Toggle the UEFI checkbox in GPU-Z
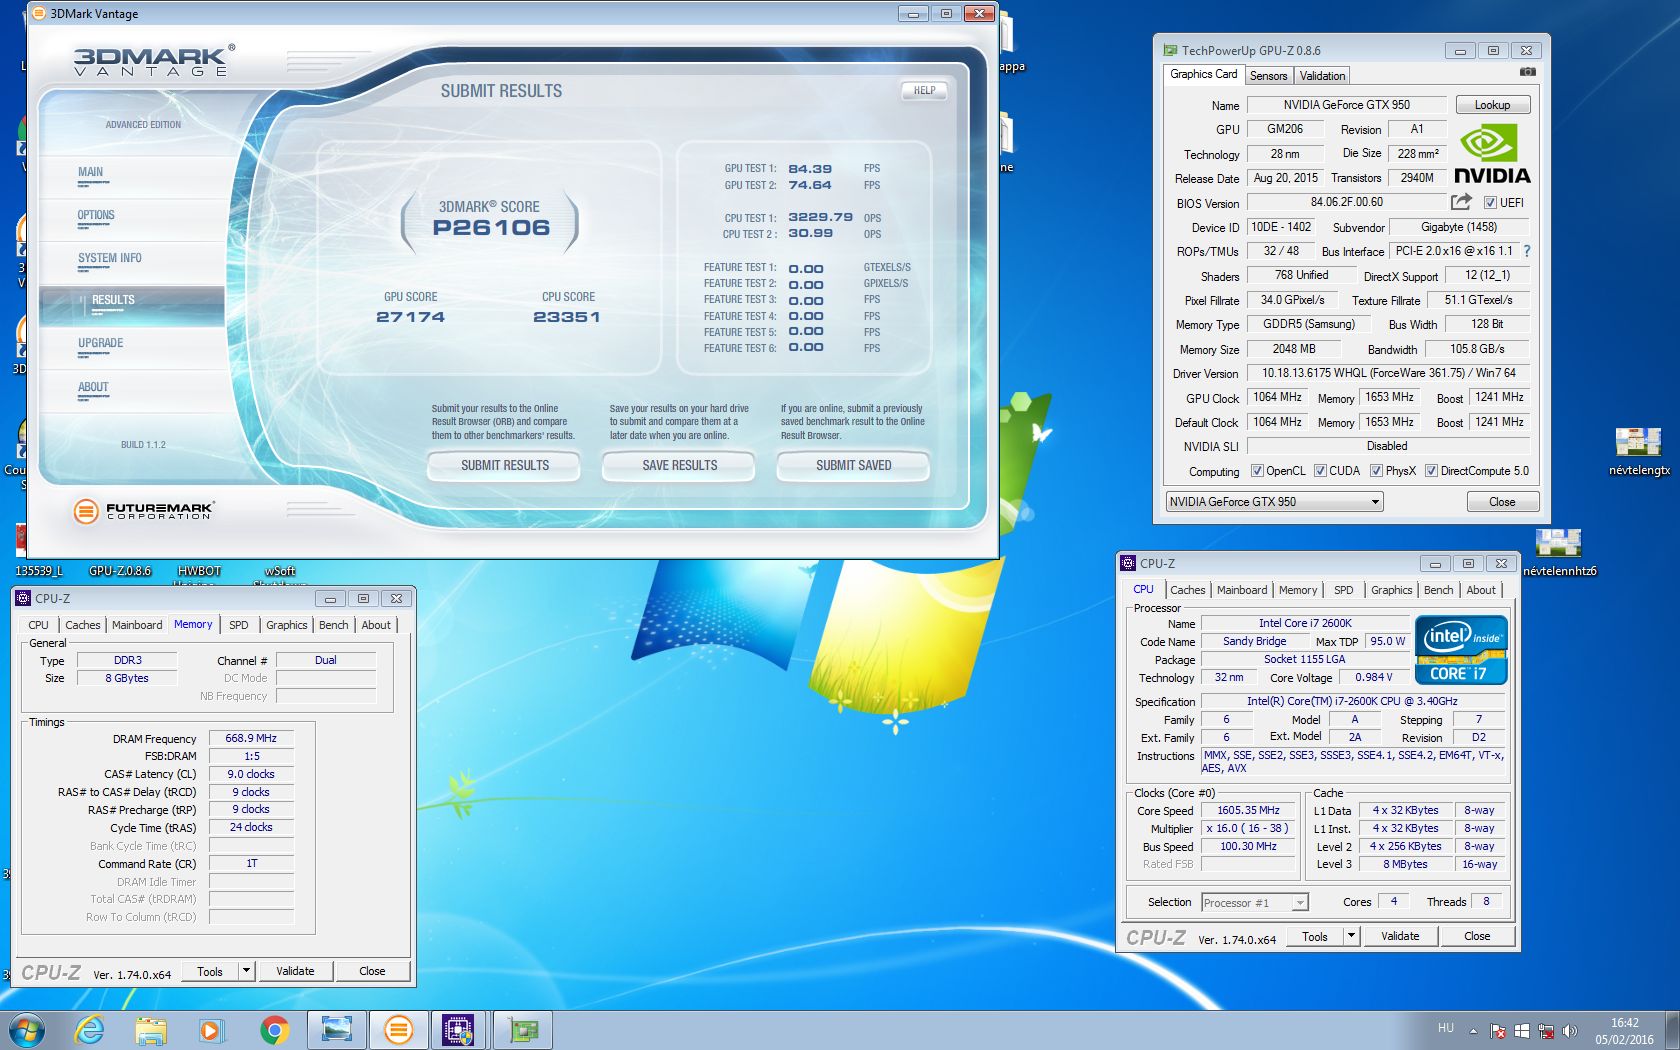 pyautogui.click(x=1490, y=203)
